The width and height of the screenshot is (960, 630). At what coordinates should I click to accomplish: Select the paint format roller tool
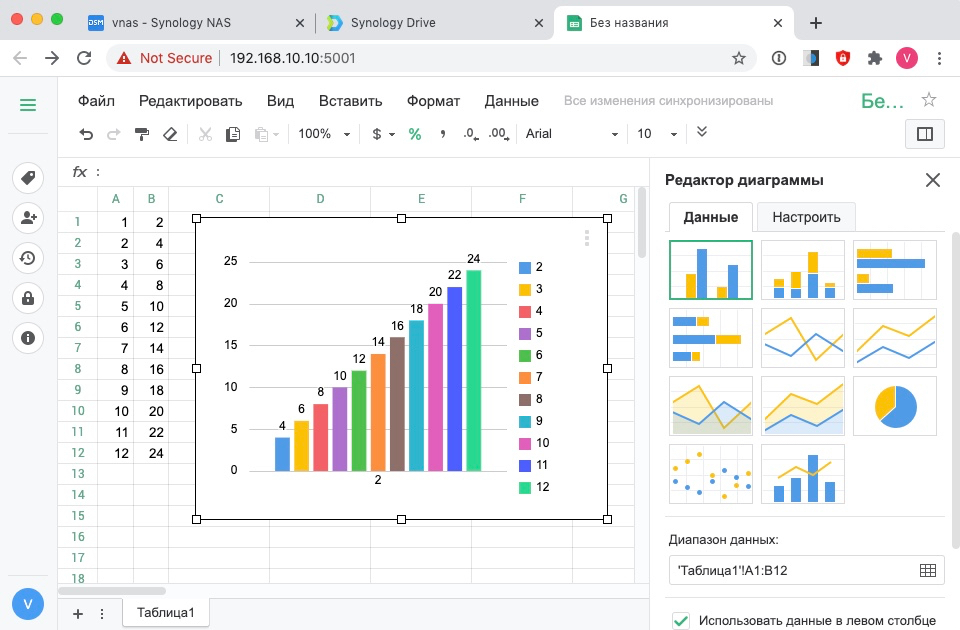pos(141,134)
